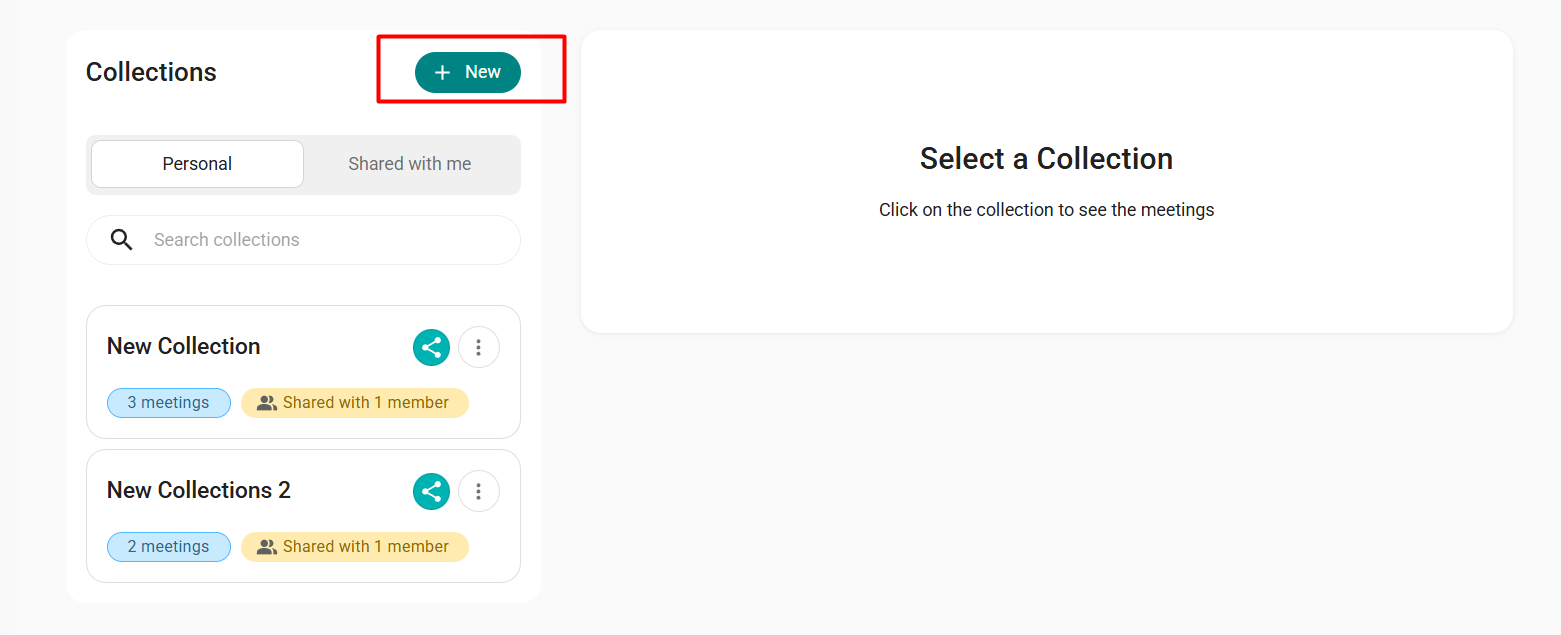The width and height of the screenshot is (1561, 635).
Task: Focus the Search collections field
Action: coord(303,240)
